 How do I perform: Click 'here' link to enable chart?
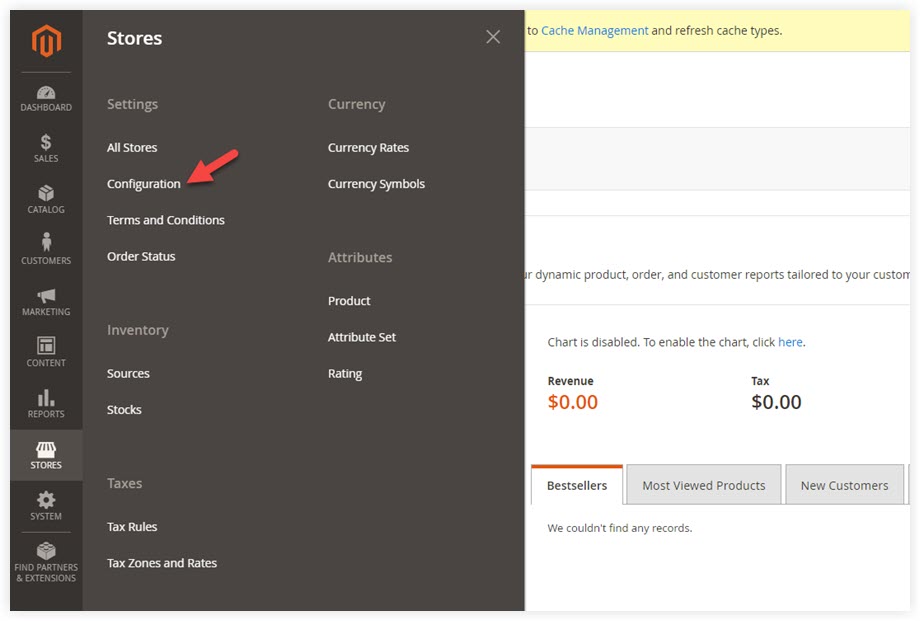tap(790, 342)
